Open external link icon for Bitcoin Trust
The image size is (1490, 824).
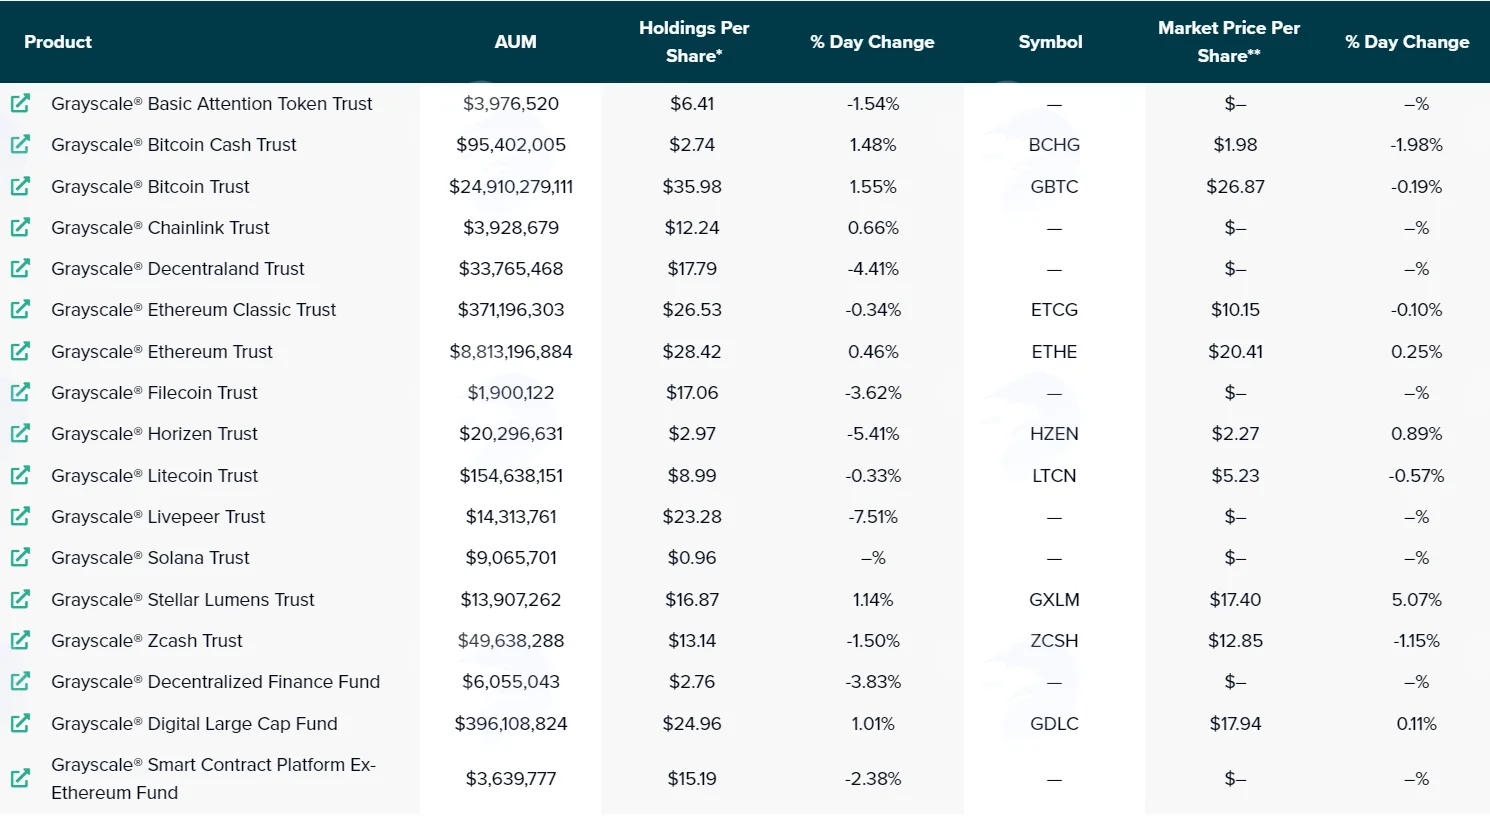[x=20, y=186]
